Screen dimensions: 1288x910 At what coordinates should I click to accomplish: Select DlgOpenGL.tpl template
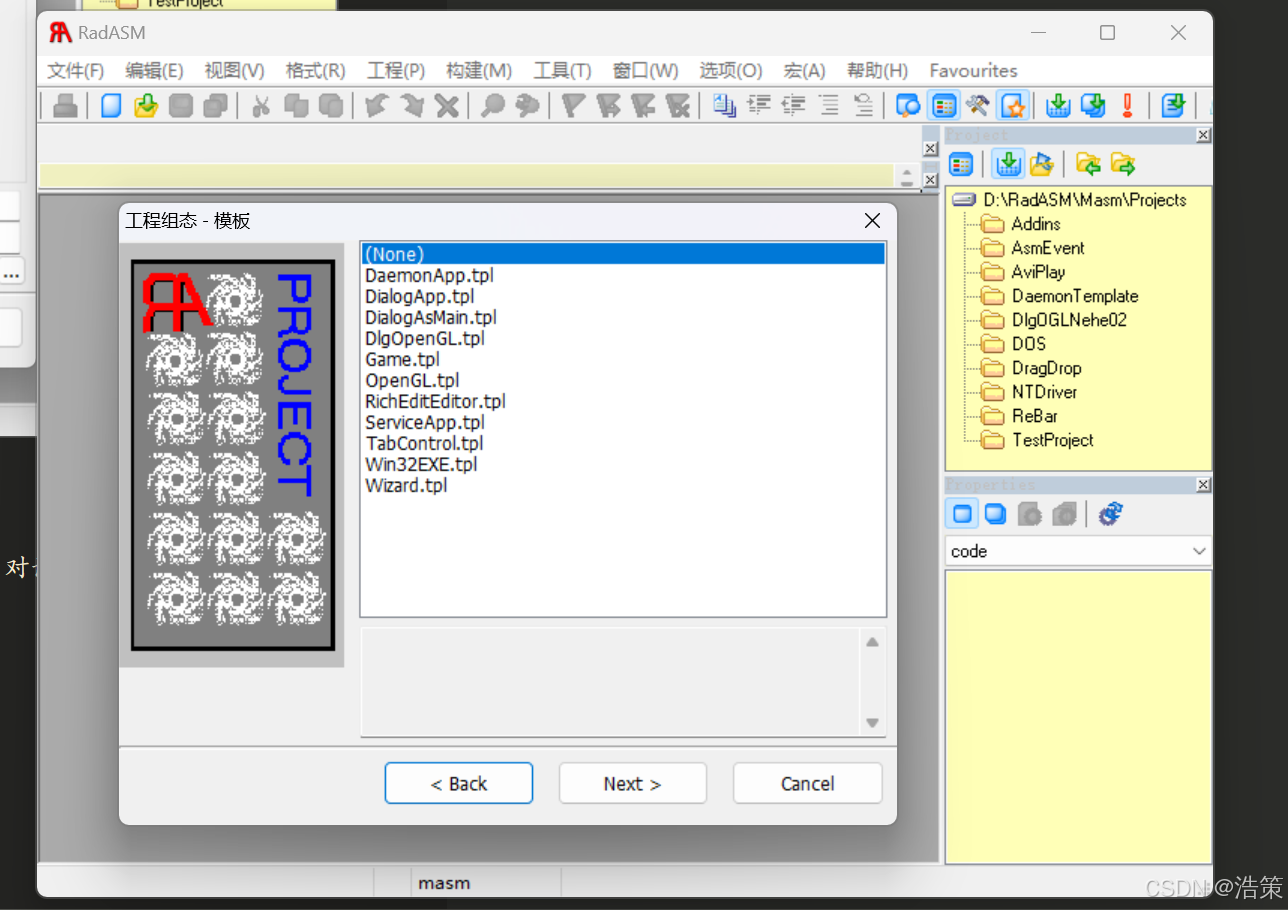(x=424, y=338)
